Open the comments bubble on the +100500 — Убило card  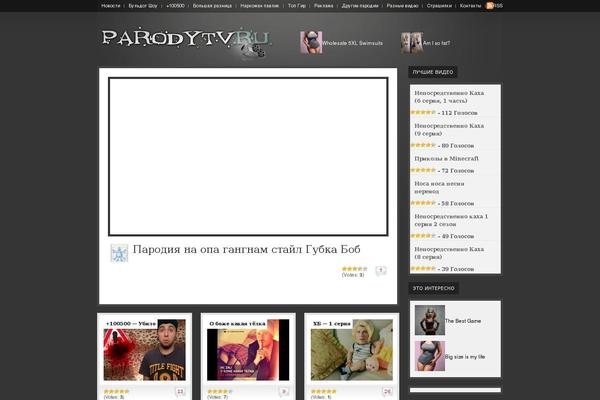180,392
